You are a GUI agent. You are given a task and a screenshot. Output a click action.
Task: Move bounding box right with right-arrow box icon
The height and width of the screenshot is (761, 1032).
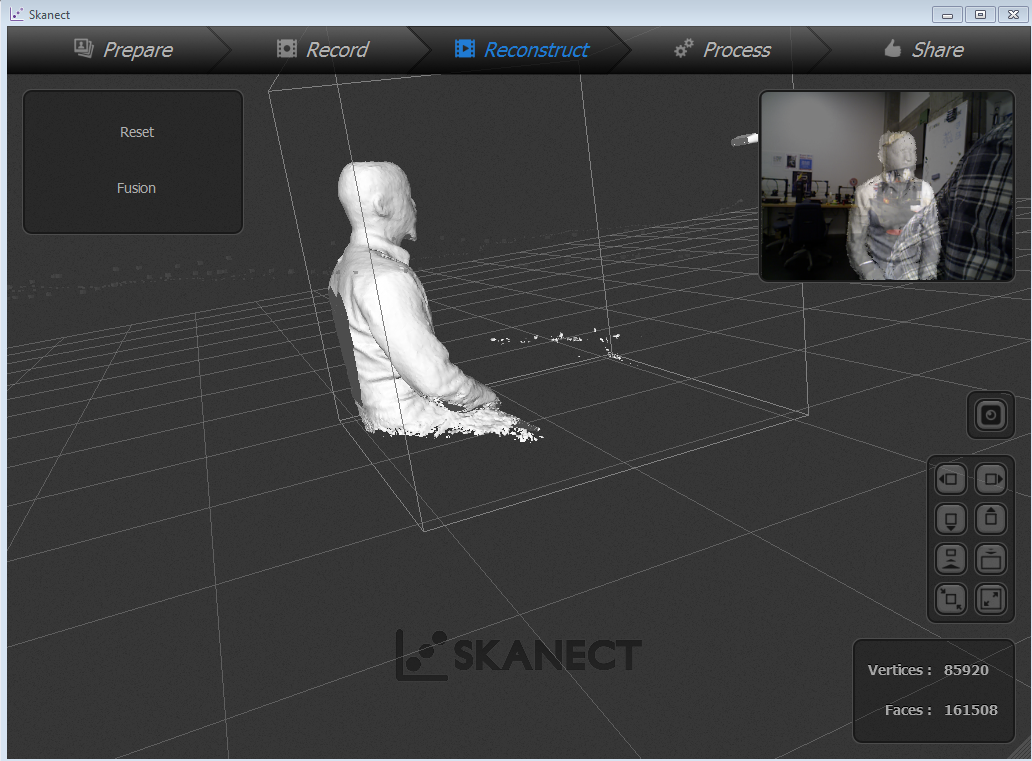pos(991,479)
